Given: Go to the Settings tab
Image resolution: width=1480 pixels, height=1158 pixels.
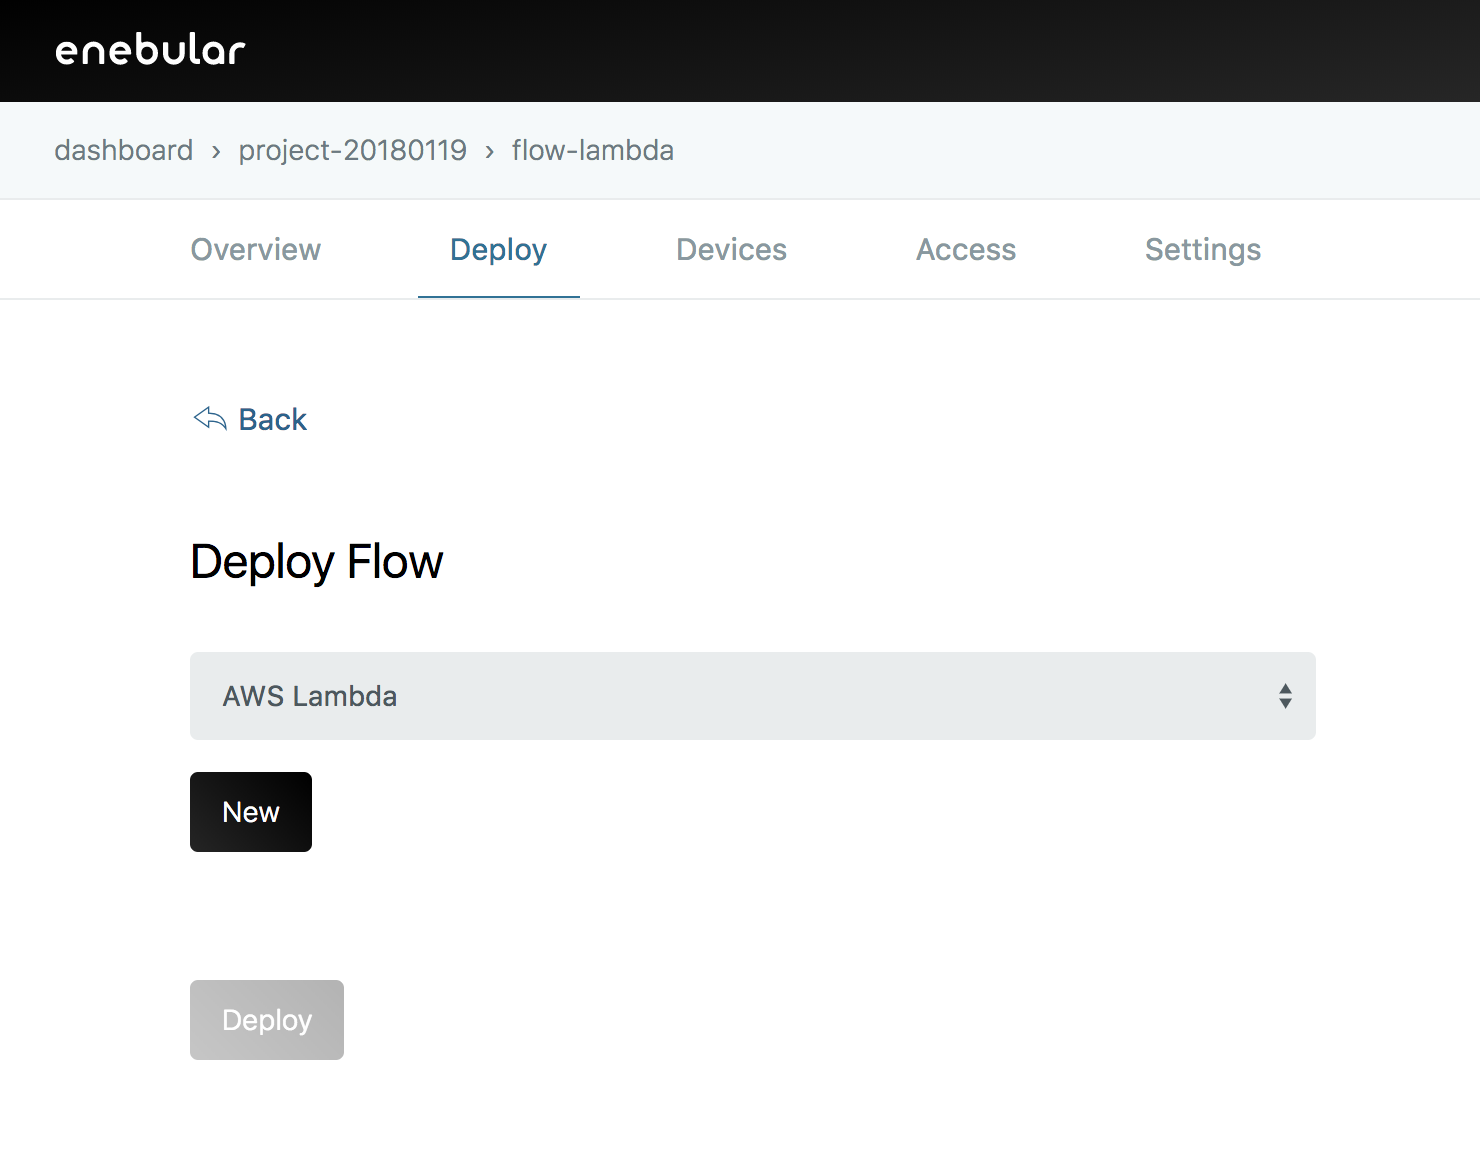Looking at the screenshot, I should click(x=1203, y=250).
